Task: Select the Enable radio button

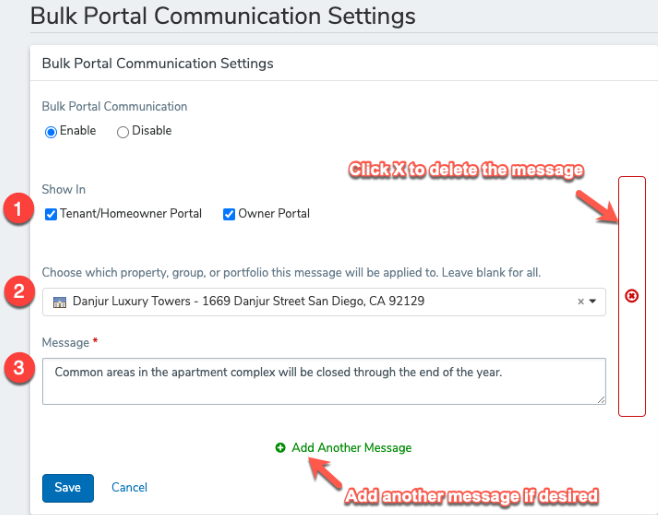Action: point(51,132)
